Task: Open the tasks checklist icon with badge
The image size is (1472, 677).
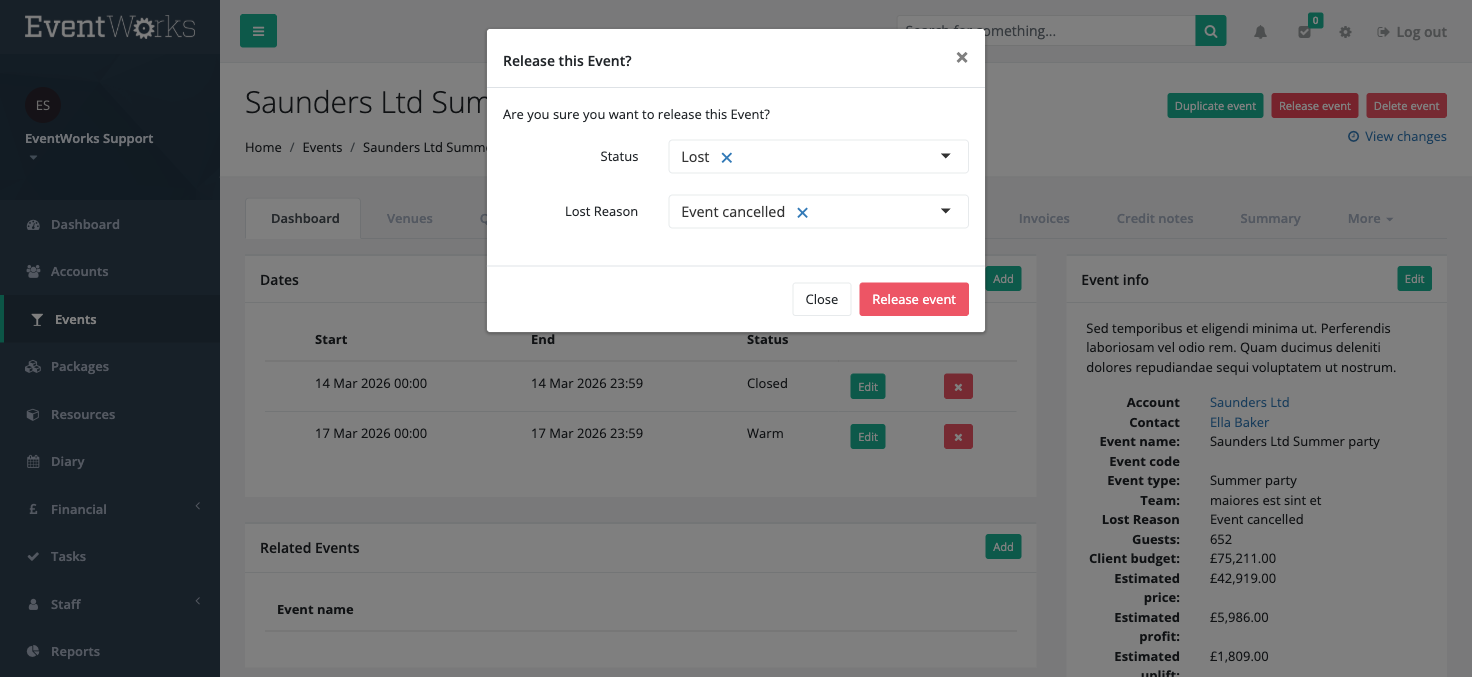Action: [x=1306, y=30]
